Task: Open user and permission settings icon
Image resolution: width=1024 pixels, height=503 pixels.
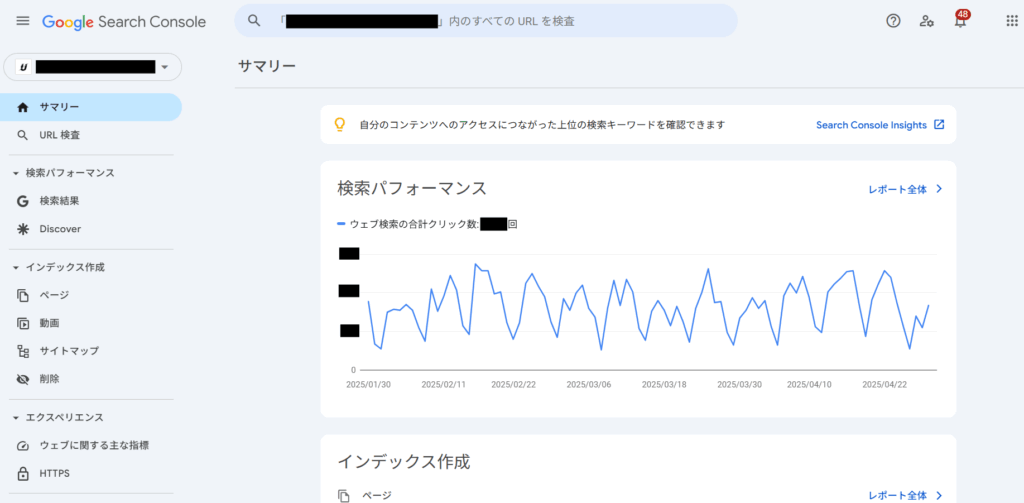Action: [926, 21]
